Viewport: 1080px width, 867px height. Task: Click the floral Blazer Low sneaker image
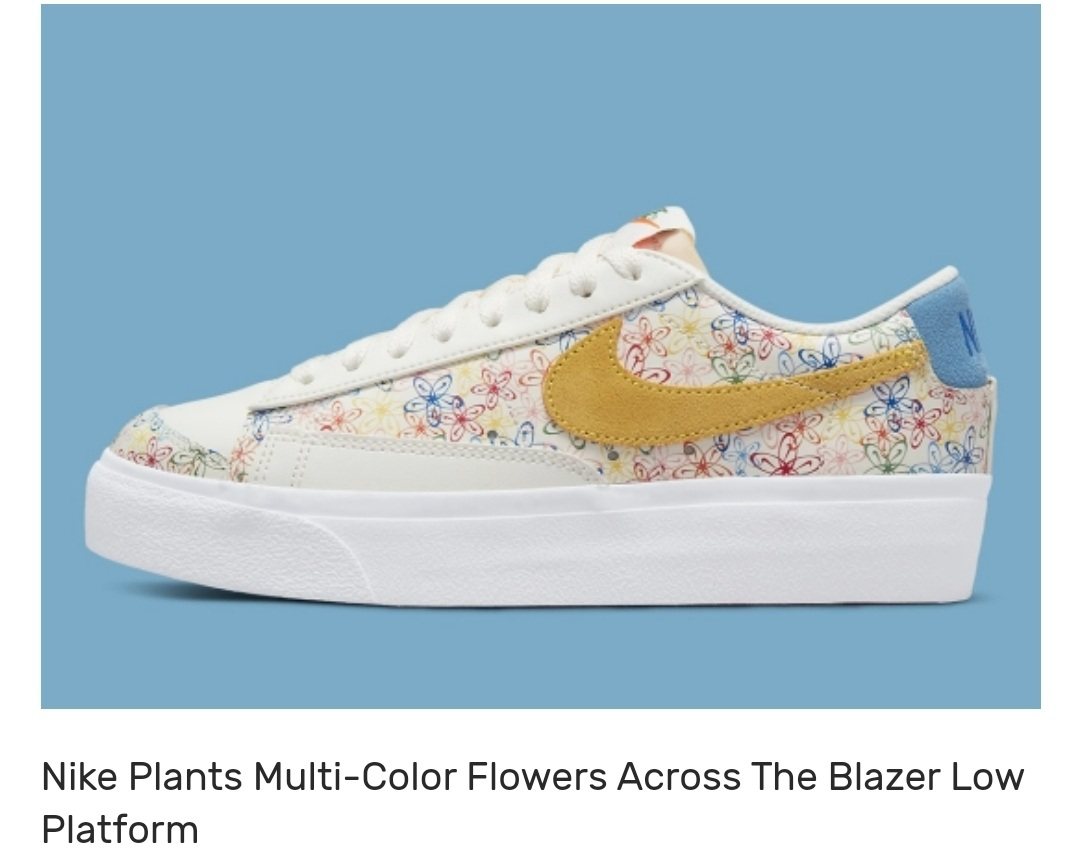[x=541, y=356]
